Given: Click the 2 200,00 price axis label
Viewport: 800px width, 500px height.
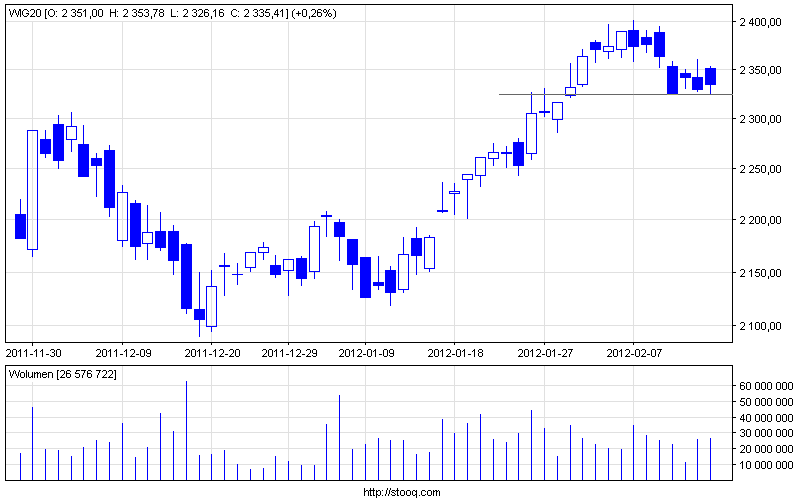Looking at the screenshot, I should (x=760, y=220).
